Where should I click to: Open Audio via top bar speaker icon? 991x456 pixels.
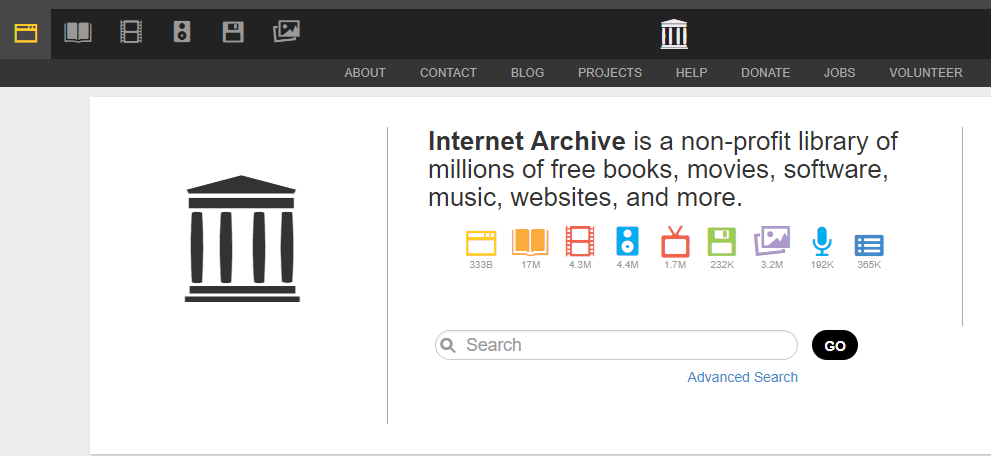click(181, 33)
